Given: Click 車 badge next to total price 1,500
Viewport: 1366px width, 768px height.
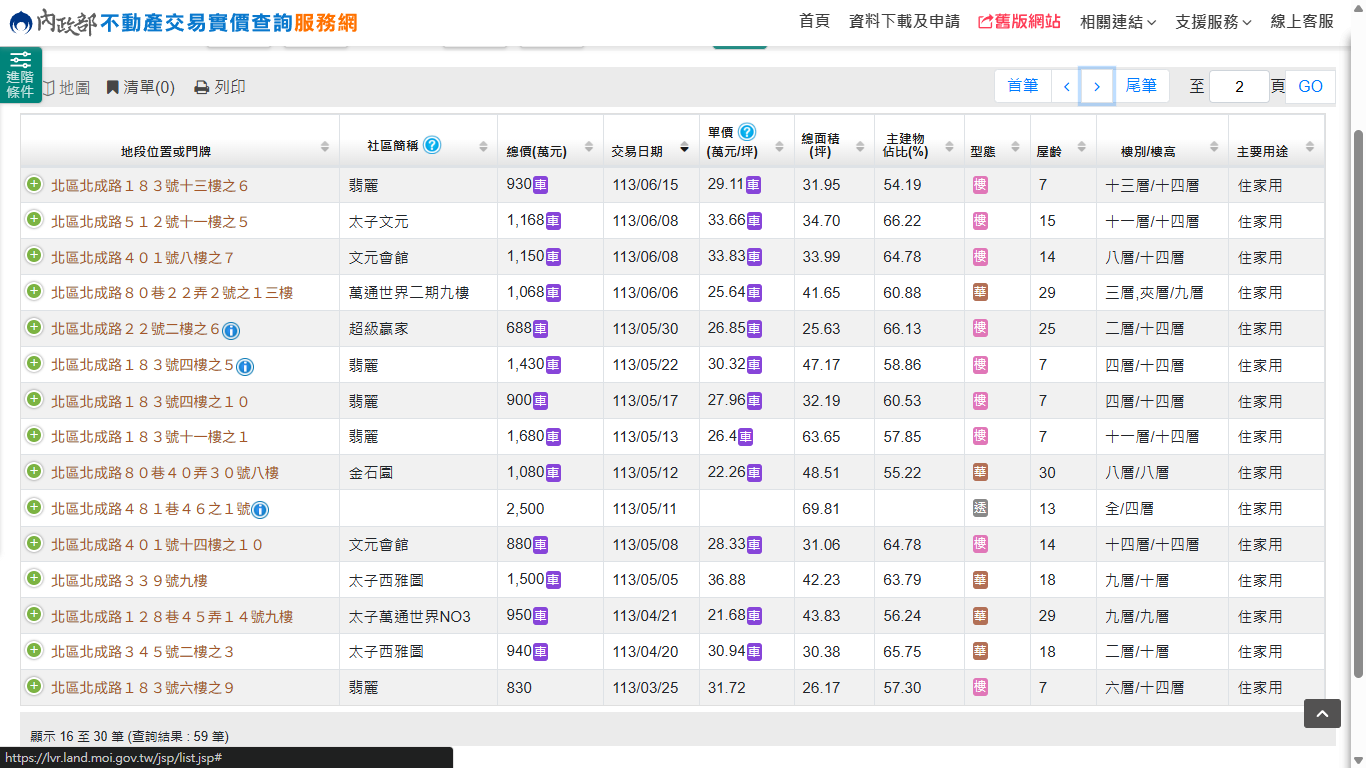Looking at the screenshot, I should click(553, 581).
